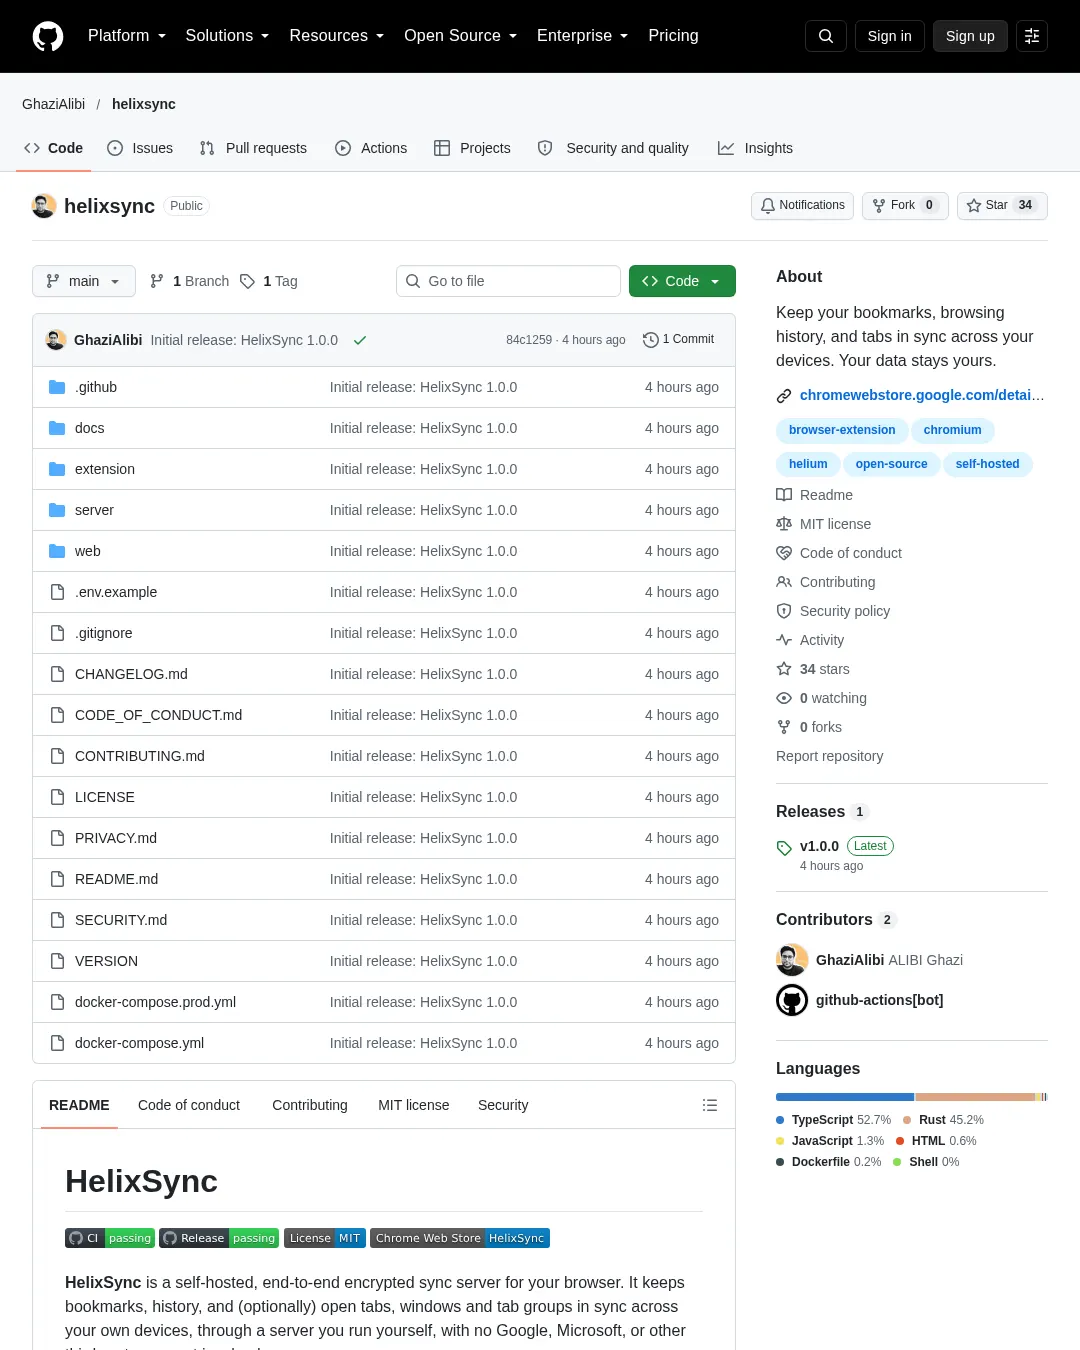
Task: Open appearance settings sliders icon
Action: [1032, 36]
